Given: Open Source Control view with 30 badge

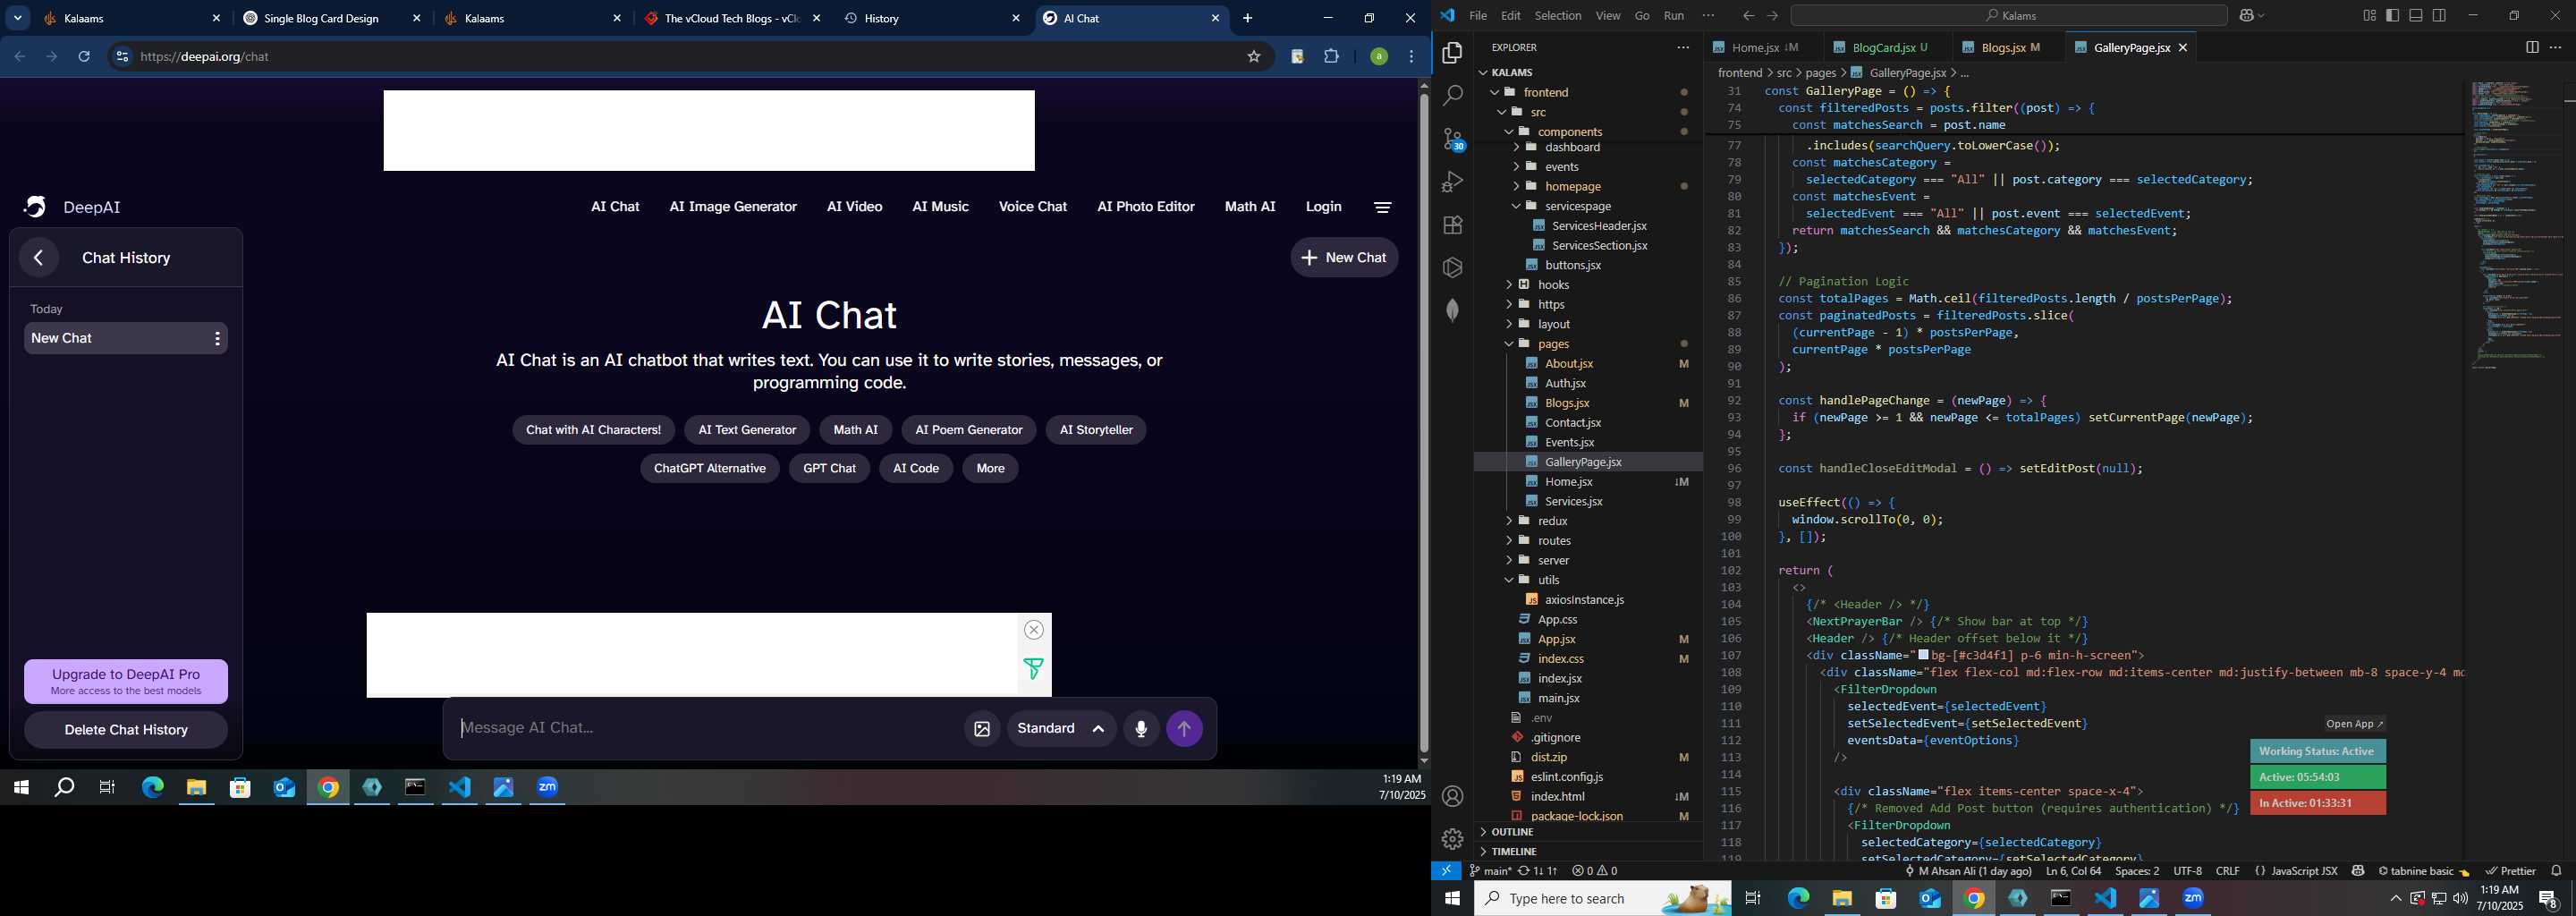Looking at the screenshot, I should click(x=1452, y=139).
